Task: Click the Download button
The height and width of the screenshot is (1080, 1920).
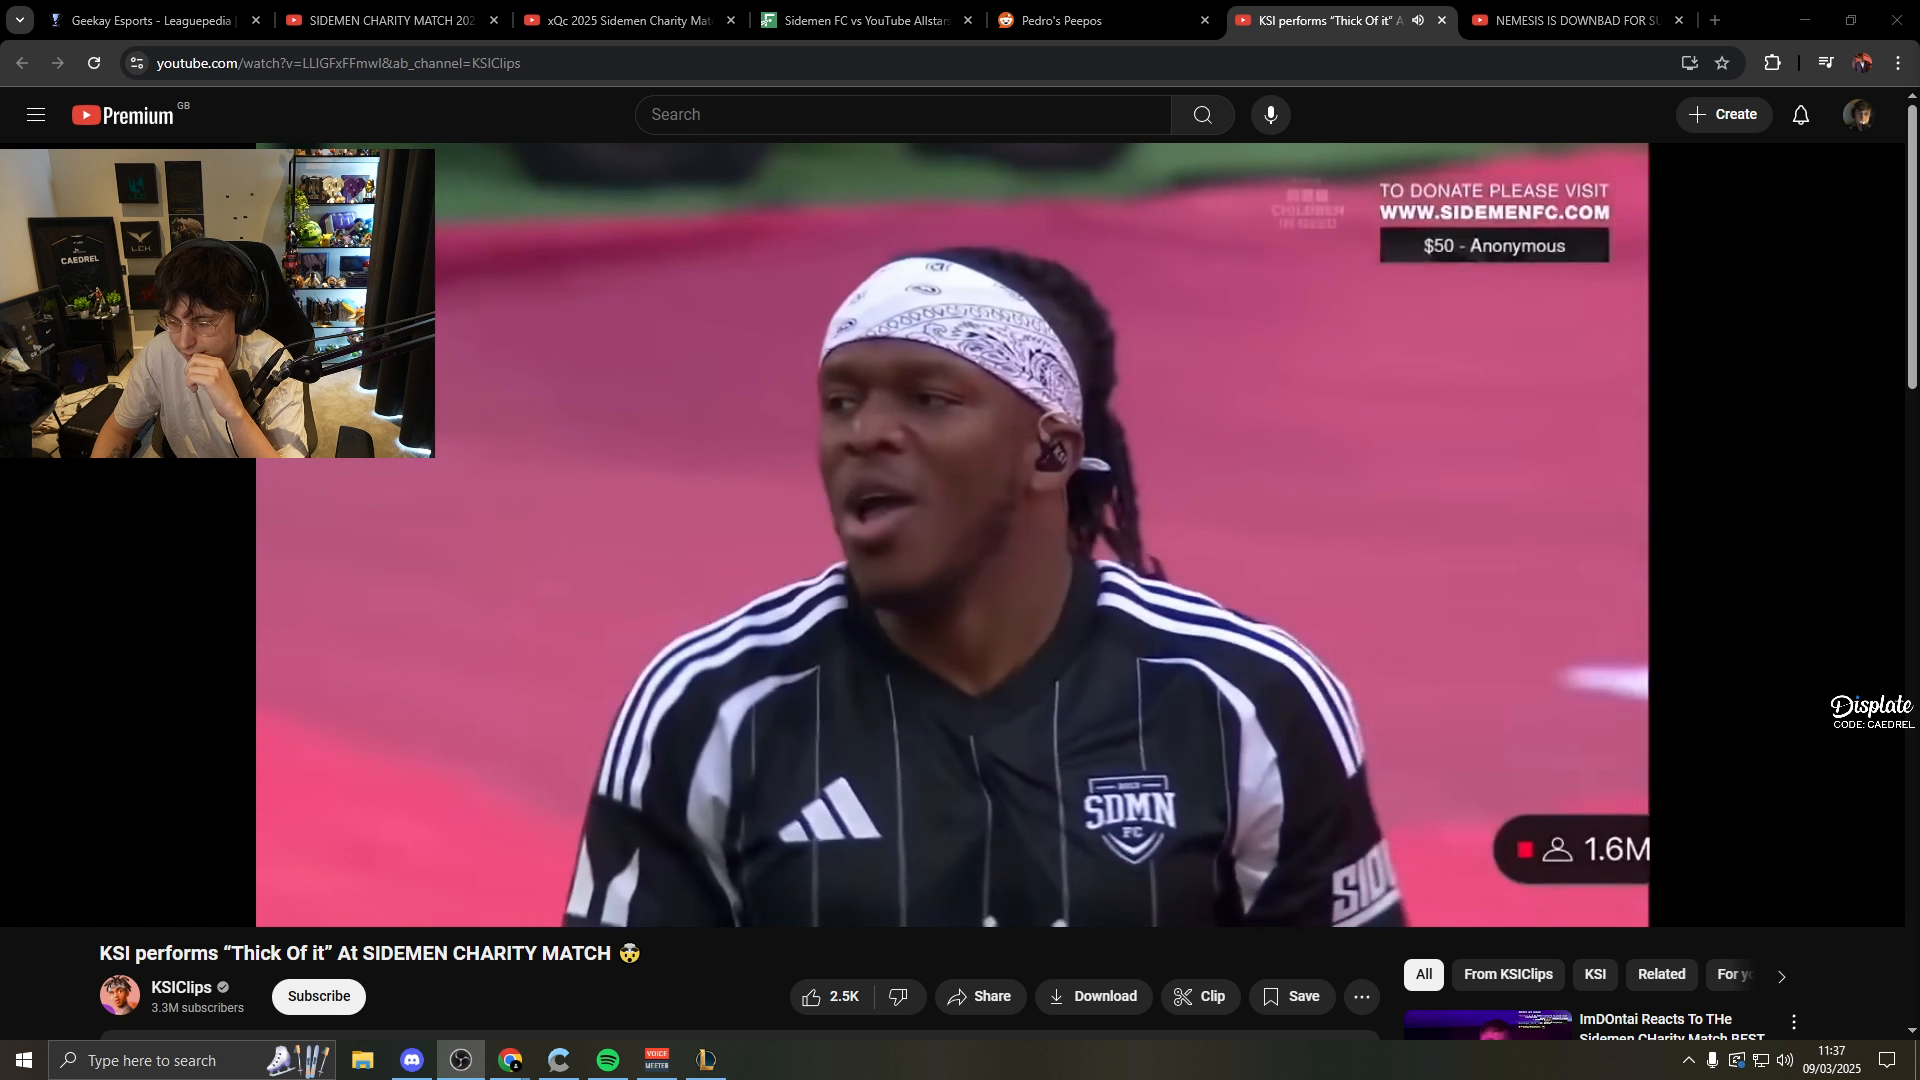Action: (x=1093, y=997)
